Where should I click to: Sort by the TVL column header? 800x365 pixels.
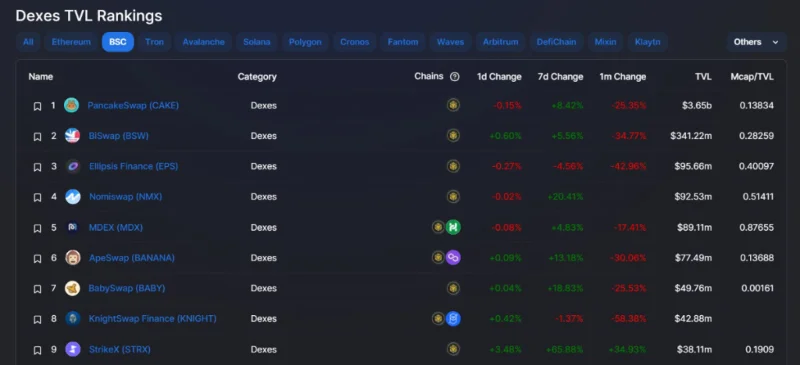[703, 77]
